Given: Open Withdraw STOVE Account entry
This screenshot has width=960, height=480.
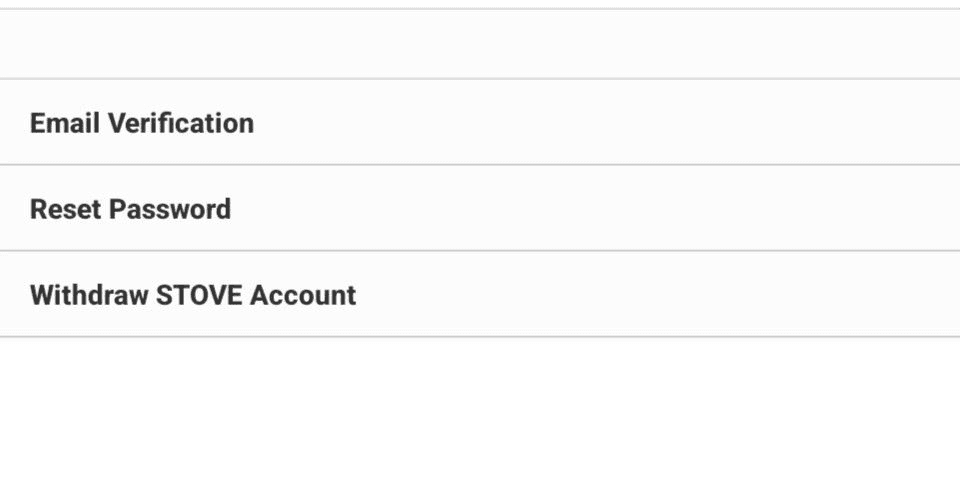Looking at the screenshot, I should (480, 294).
